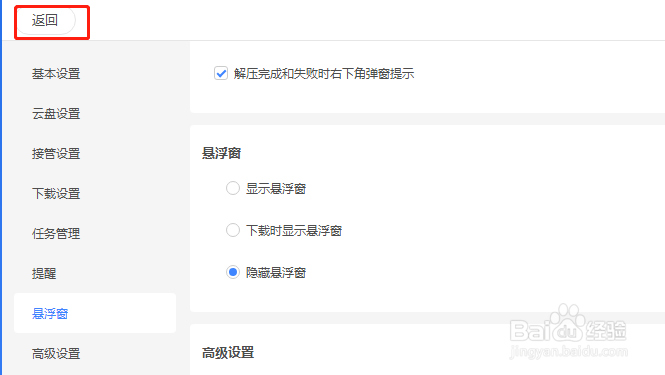Image resolution: width=665 pixels, height=375 pixels.
Task: Click the selected 隐藏悬浮窗 radio button
Action: click(x=233, y=272)
